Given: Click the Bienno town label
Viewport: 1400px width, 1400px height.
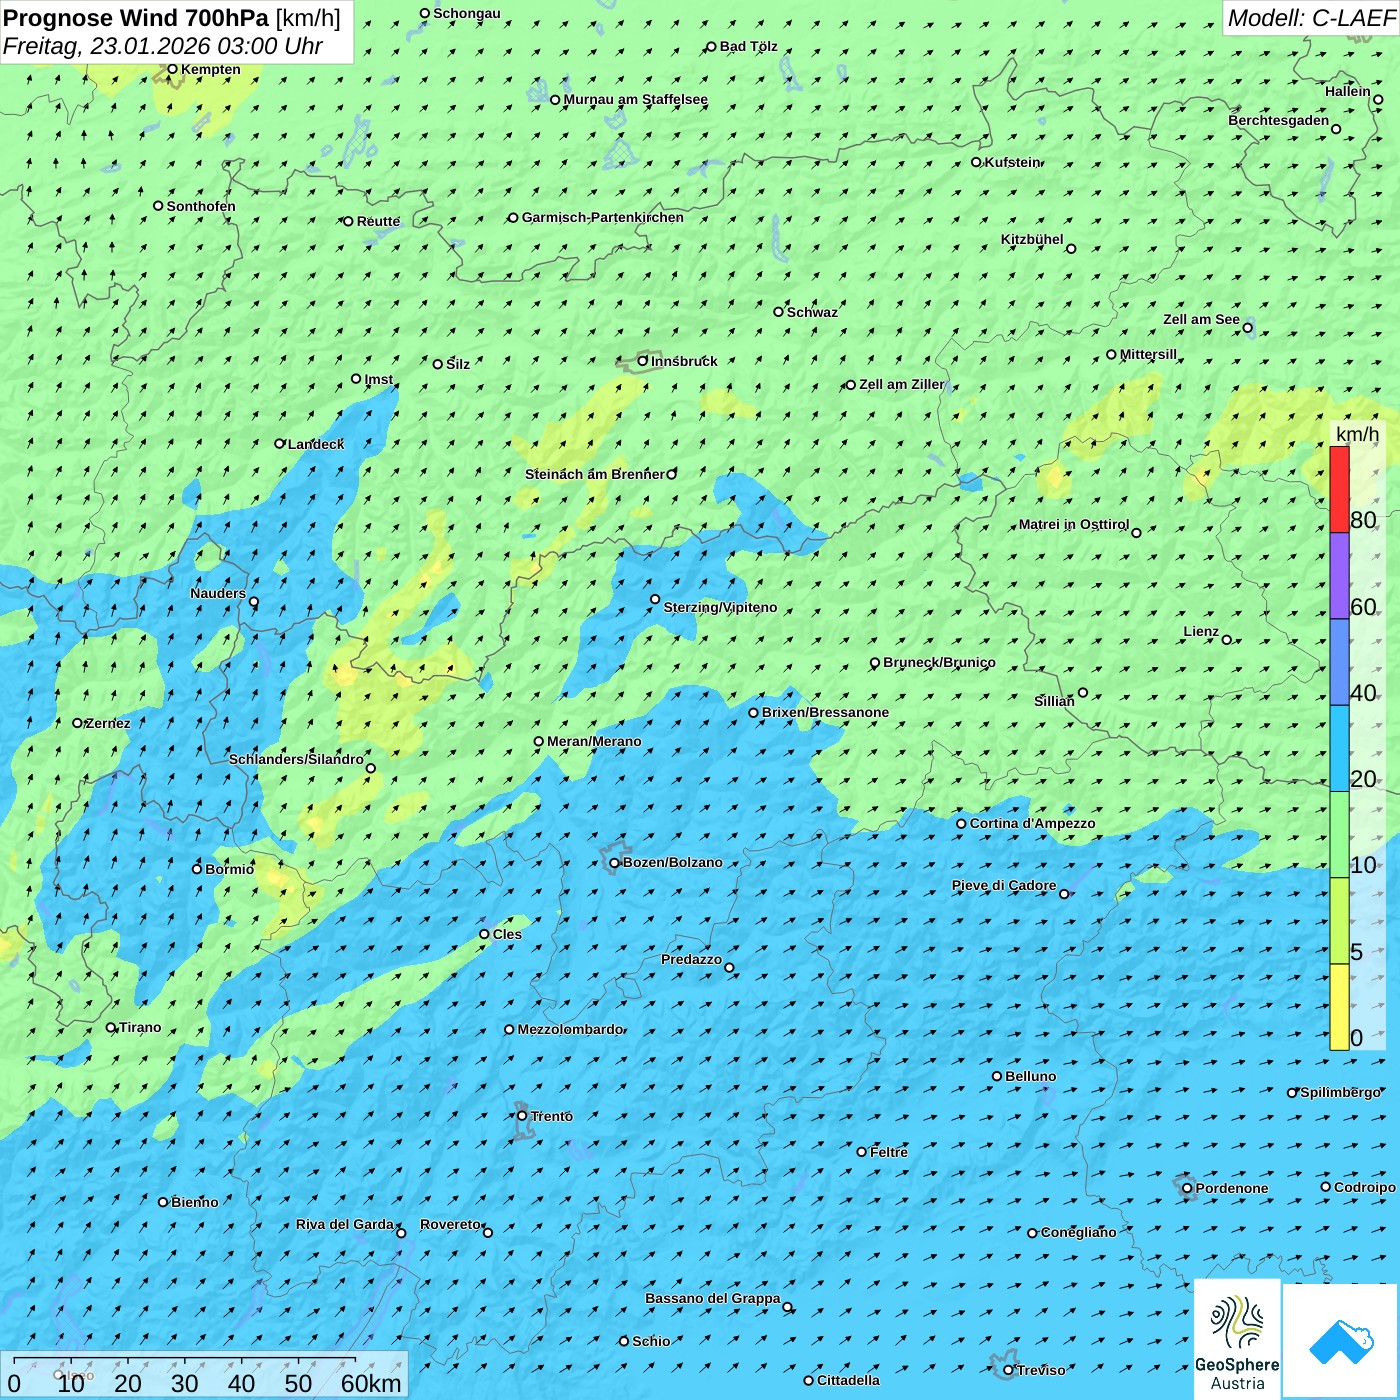Looking at the screenshot, I should tap(194, 1202).
